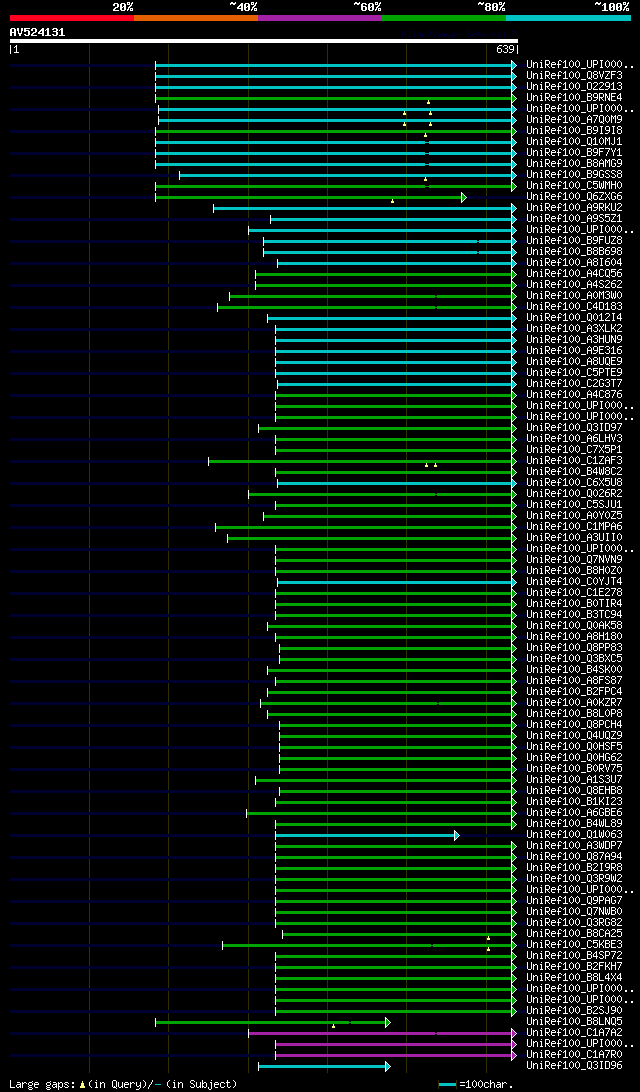Viewport: 640px width, 1092px height.
Task: Select the UniRef100_Q7NVN9 label
Action: point(575,560)
